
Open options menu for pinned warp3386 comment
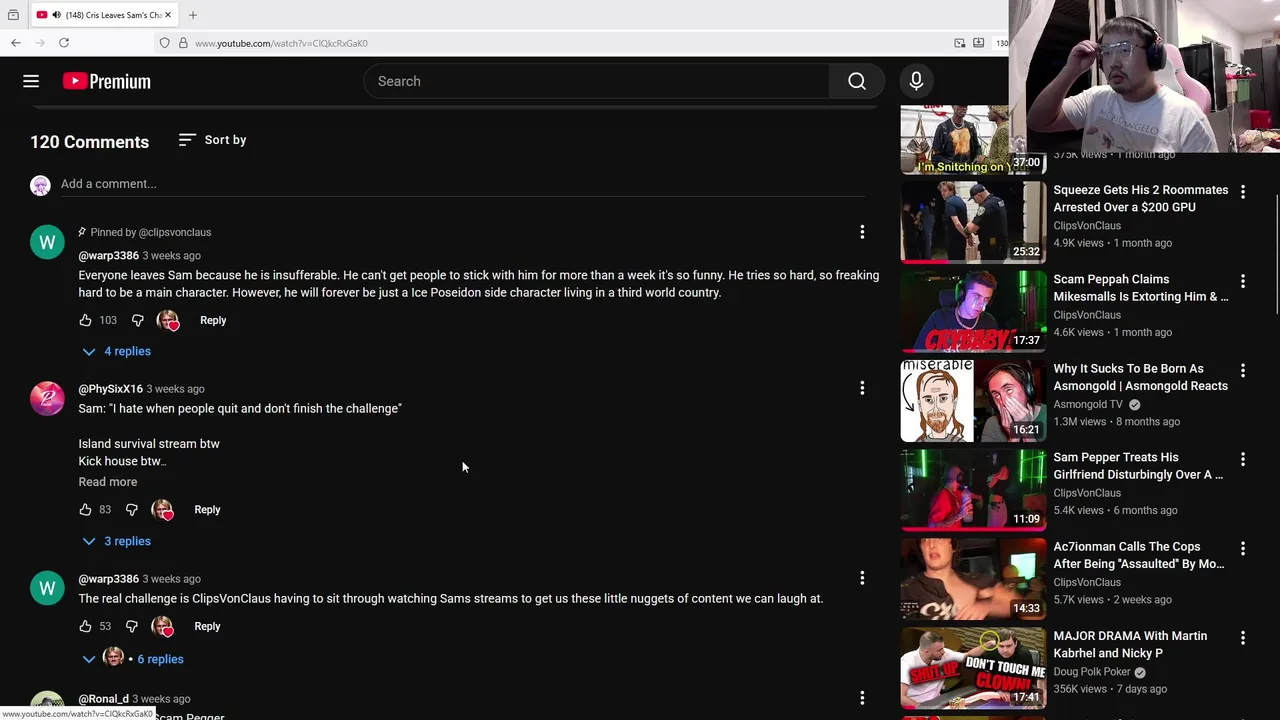point(862,232)
